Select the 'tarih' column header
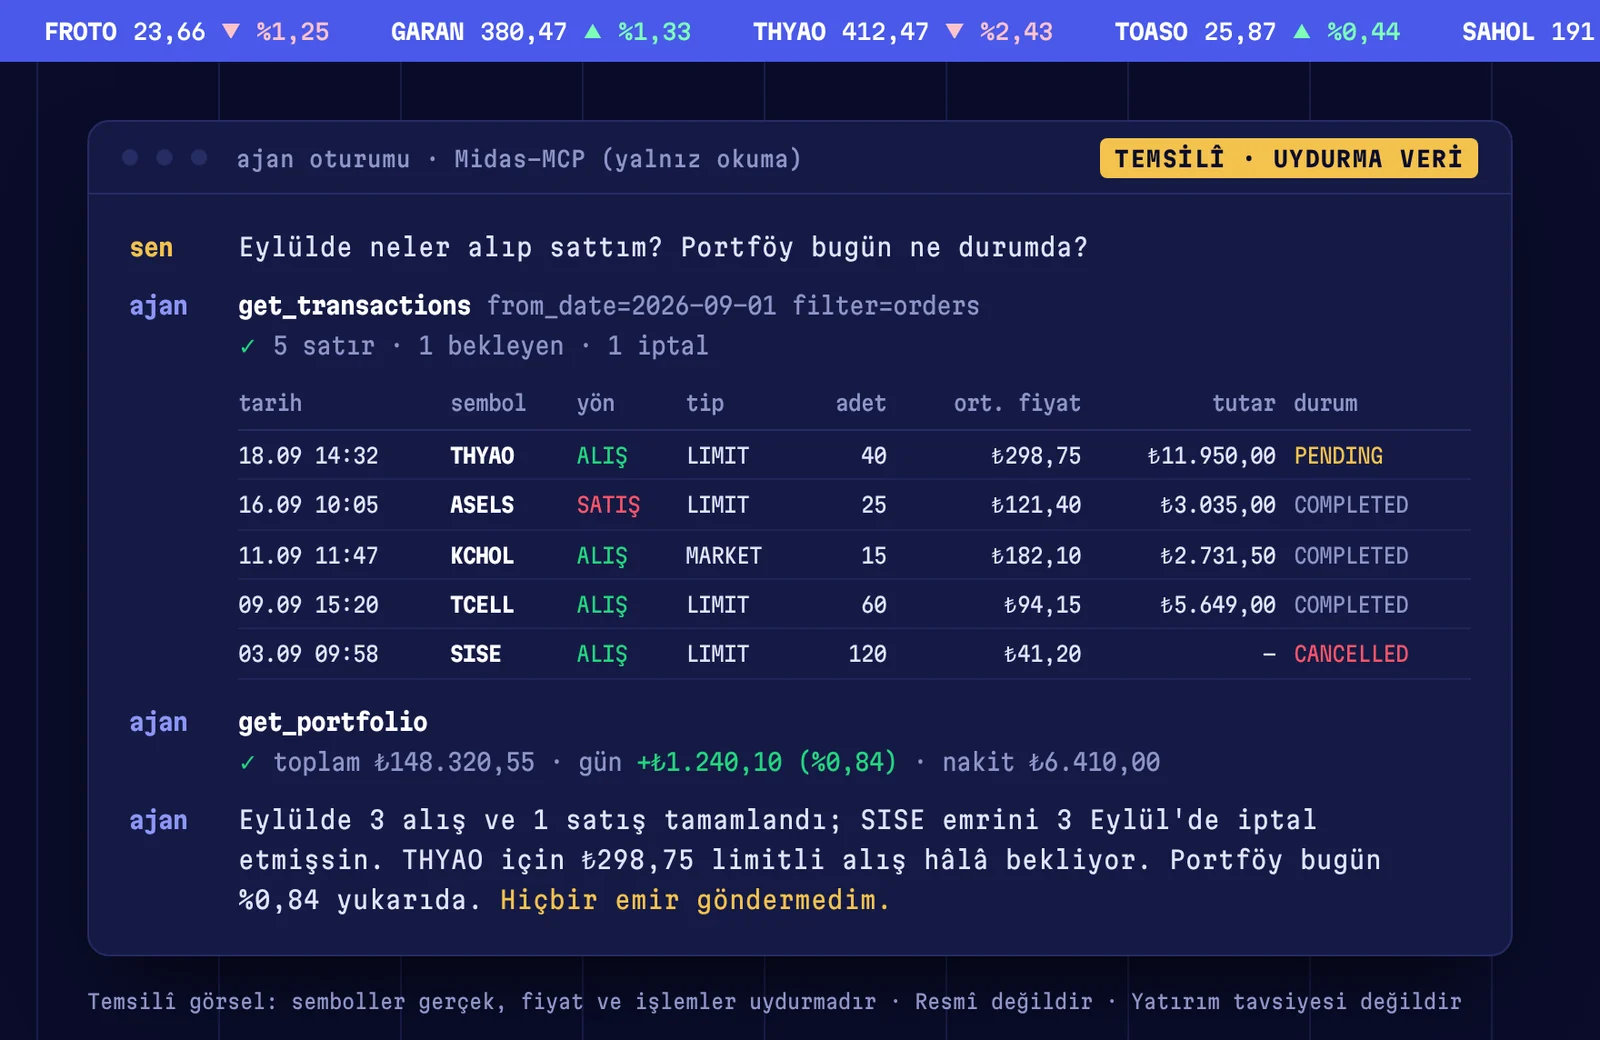This screenshot has width=1600, height=1040. pyautogui.click(x=270, y=403)
